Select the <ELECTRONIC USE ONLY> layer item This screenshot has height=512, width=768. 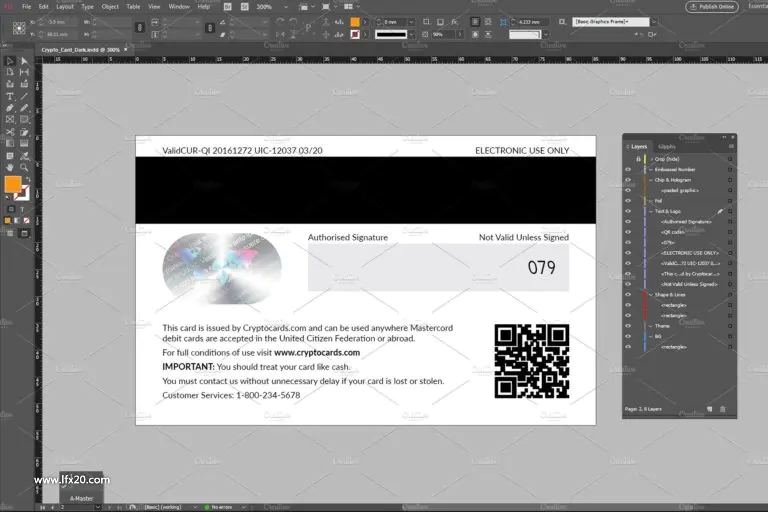(690, 253)
